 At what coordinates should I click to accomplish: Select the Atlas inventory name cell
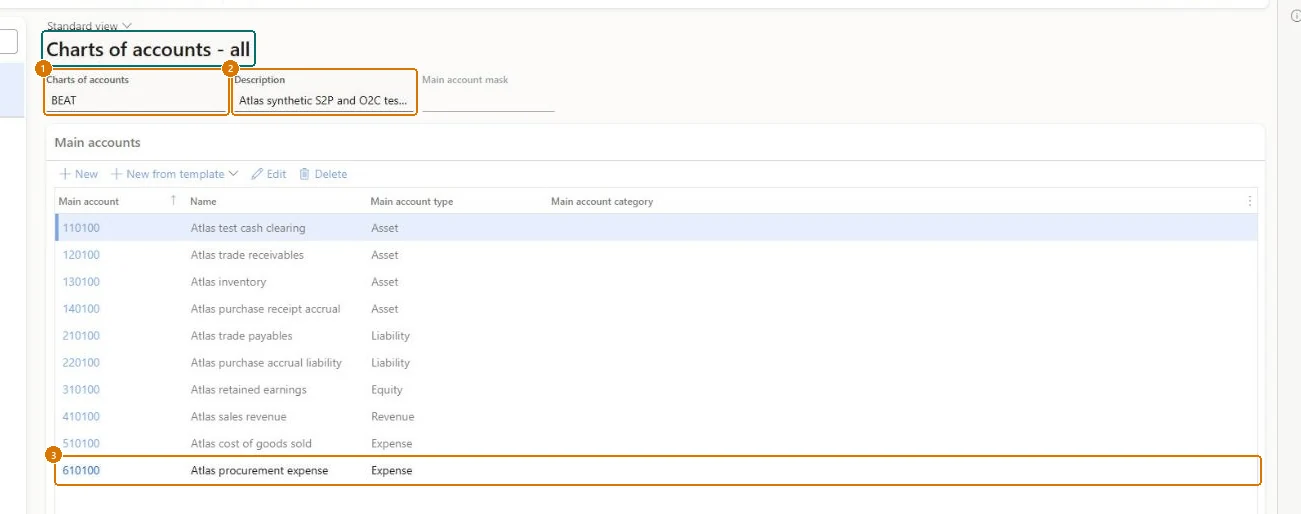228,282
